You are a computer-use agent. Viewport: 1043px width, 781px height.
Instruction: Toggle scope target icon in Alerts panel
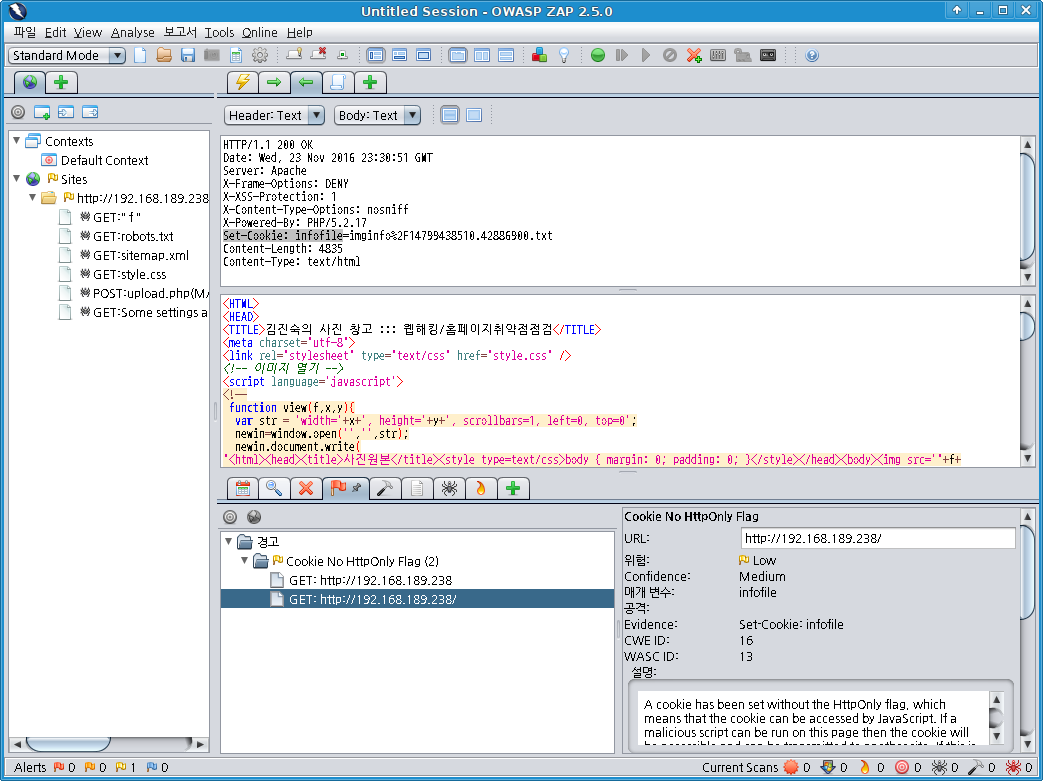pyautogui.click(x=230, y=517)
